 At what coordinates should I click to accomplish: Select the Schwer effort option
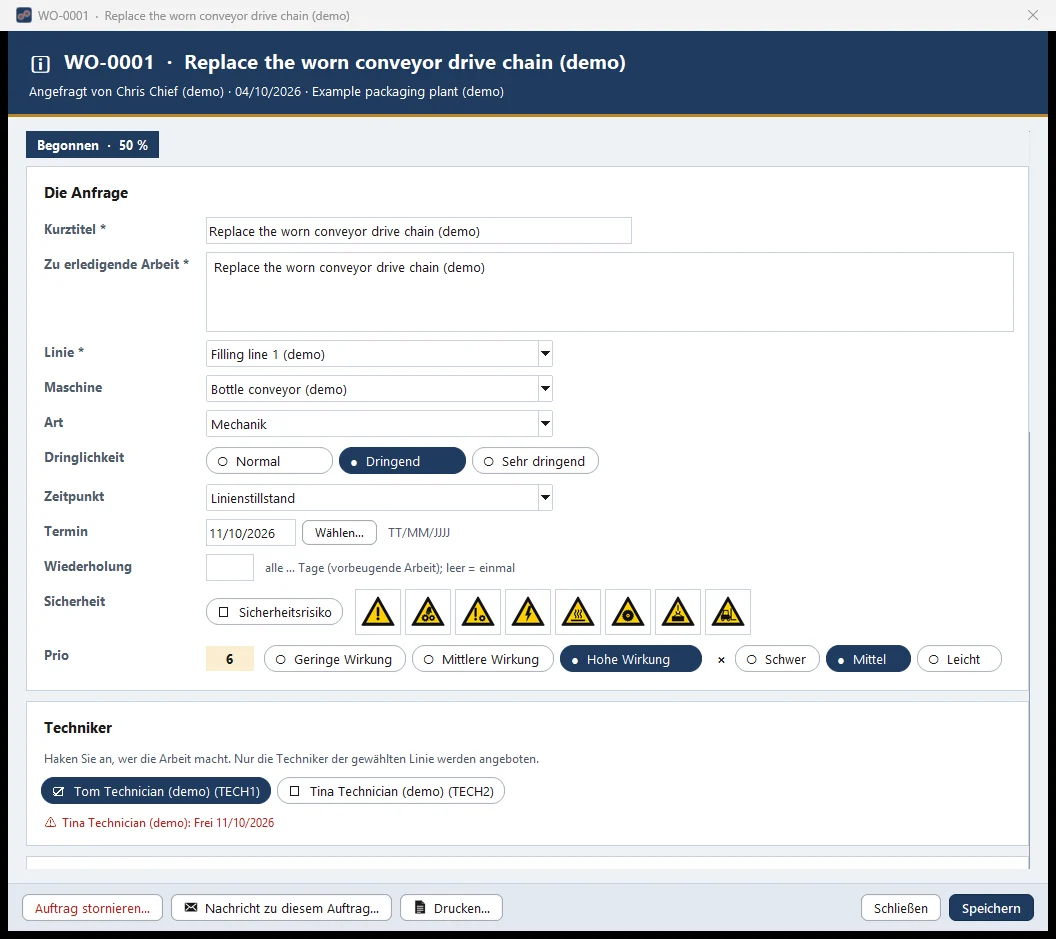click(777, 659)
